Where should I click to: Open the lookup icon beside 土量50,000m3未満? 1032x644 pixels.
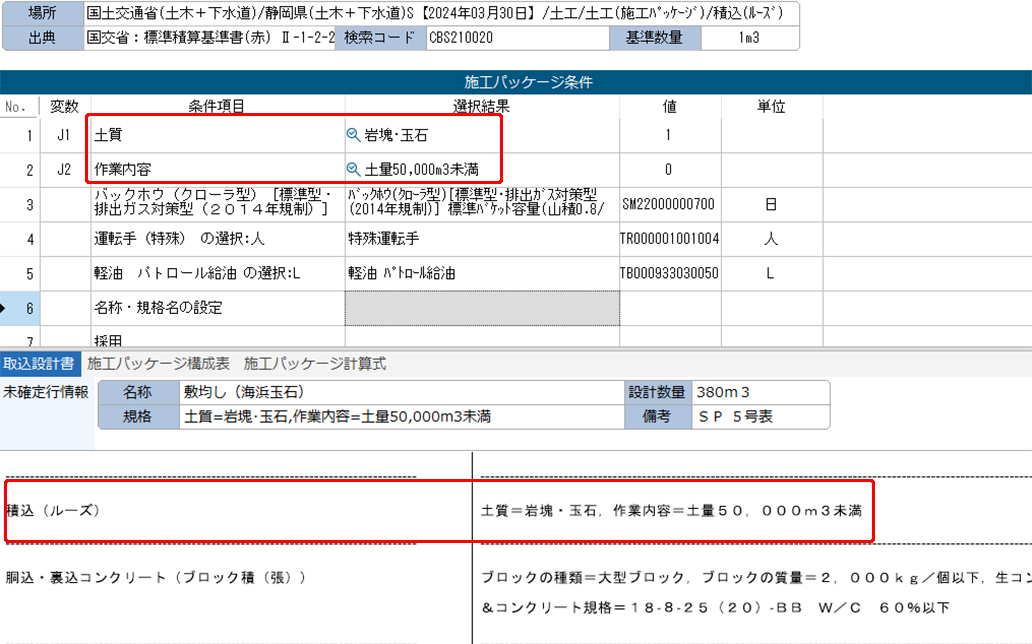point(354,169)
